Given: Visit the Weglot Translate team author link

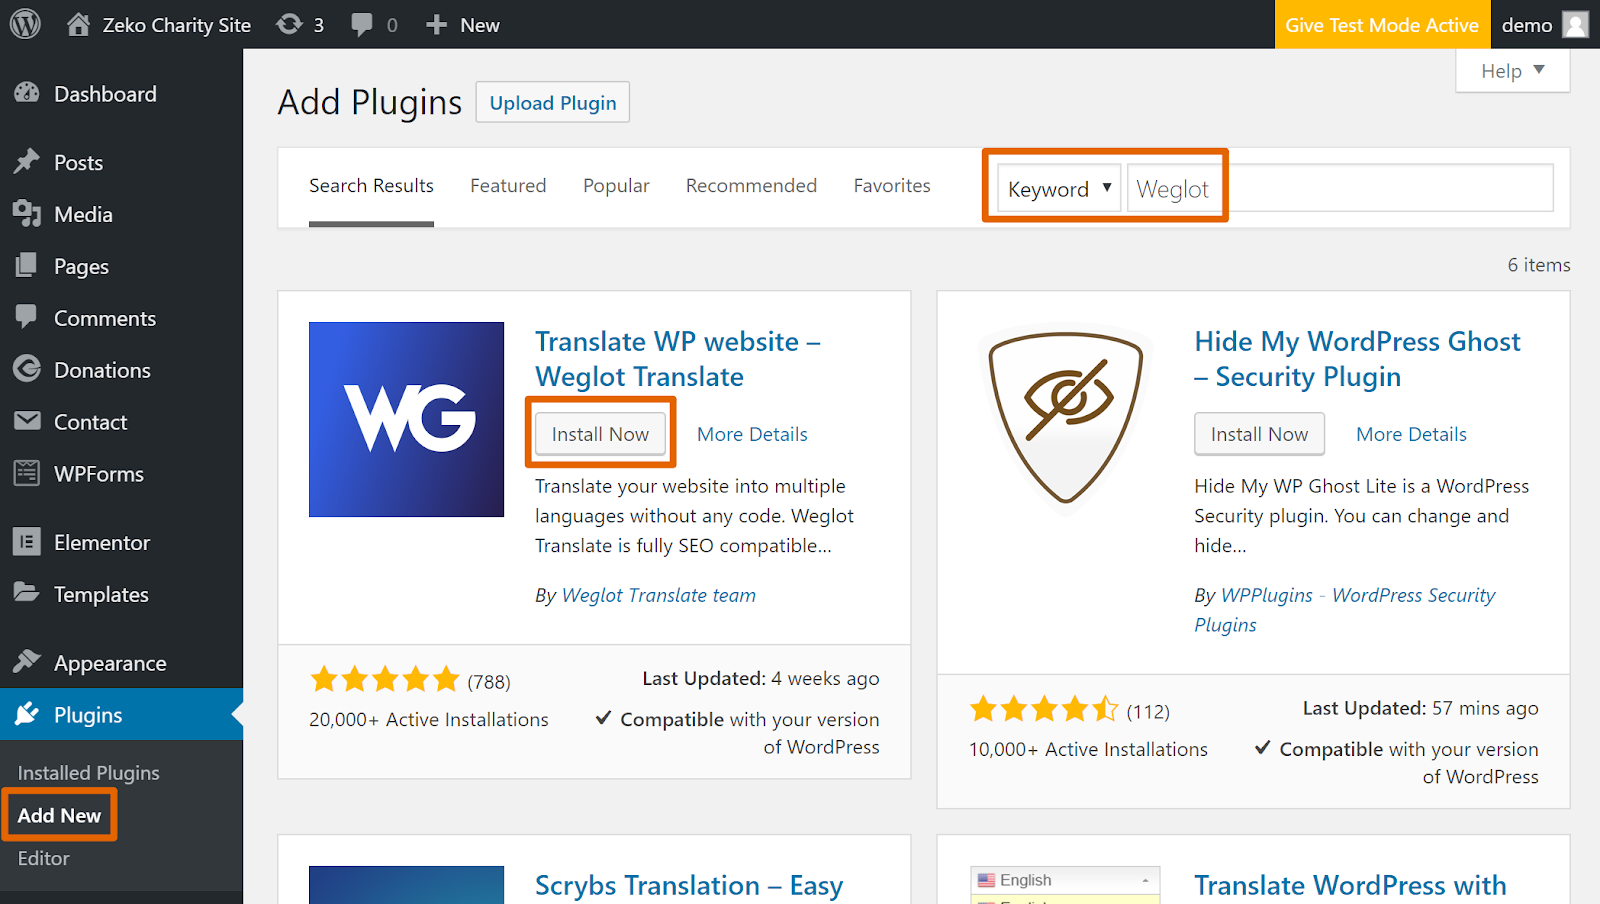Looking at the screenshot, I should [x=659, y=595].
